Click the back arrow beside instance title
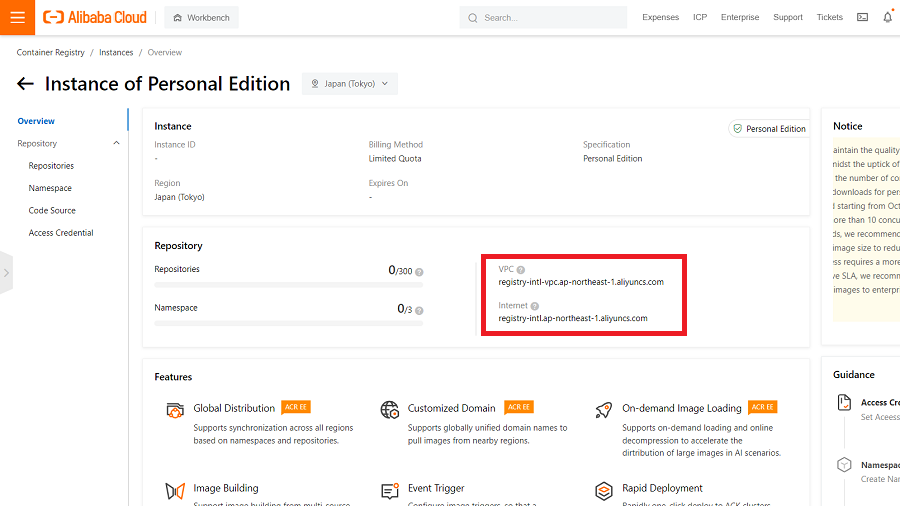The image size is (900, 506). click(25, 84)
